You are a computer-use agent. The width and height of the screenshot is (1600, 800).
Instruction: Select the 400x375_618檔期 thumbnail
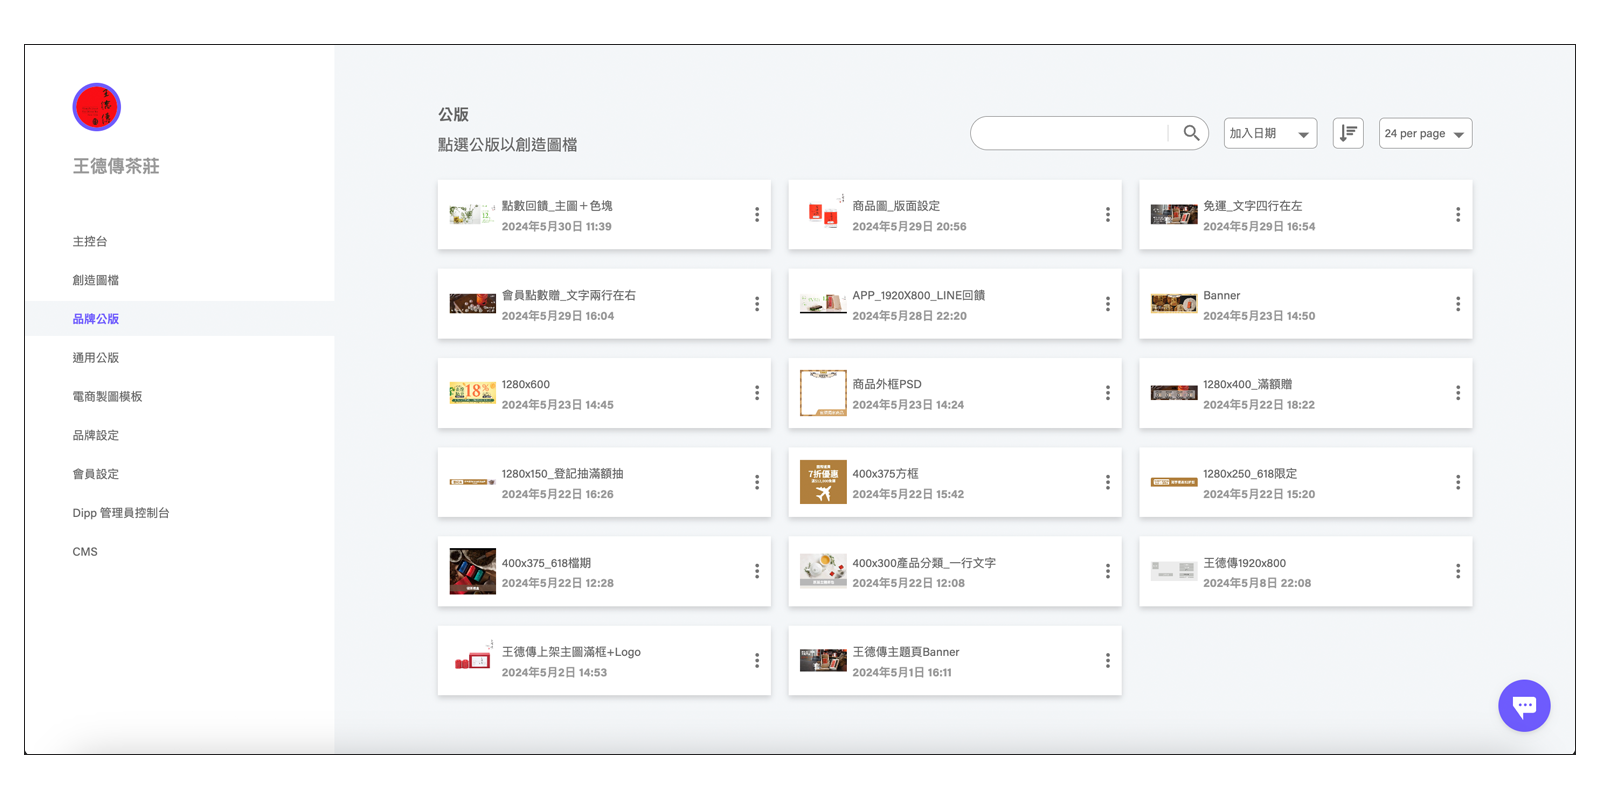[472, 571]
